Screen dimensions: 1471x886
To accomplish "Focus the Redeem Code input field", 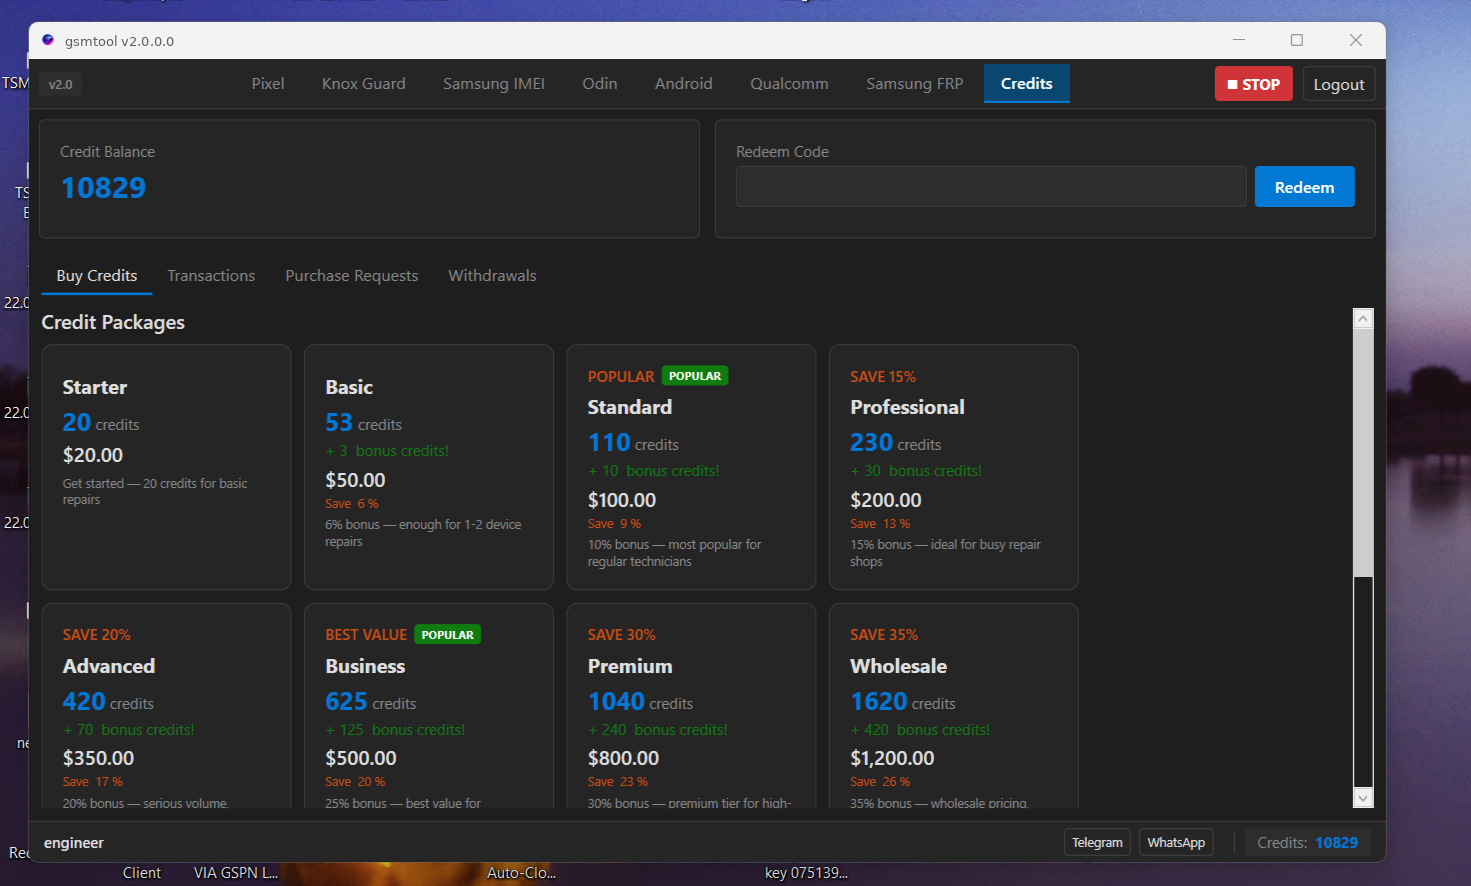I will click(x=991, y=187).
